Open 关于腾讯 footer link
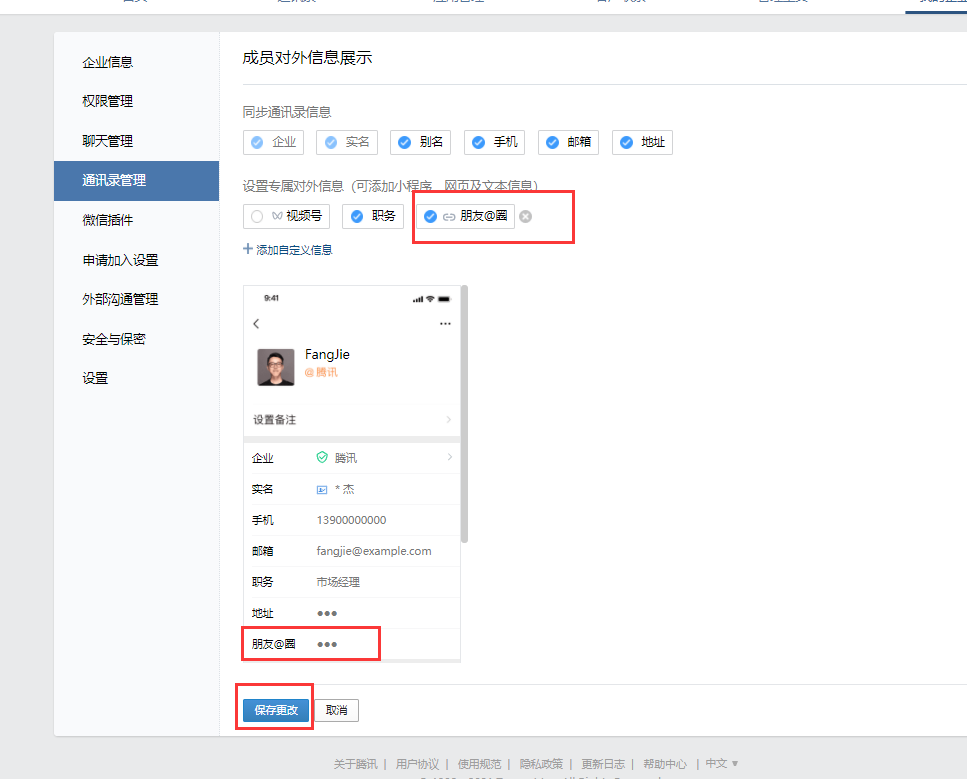 tap(355, 764)
